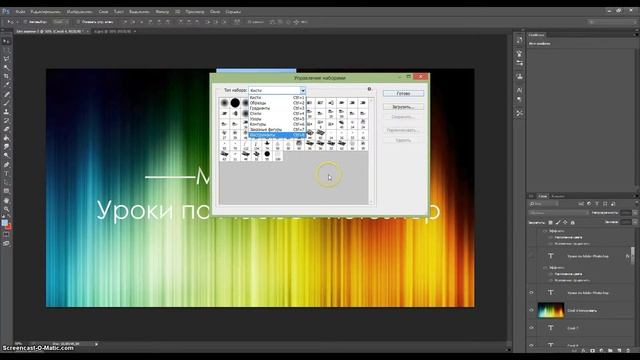Click lock all padlock icon
Screen dimensions: 640x360
click(x=572, y=222)
